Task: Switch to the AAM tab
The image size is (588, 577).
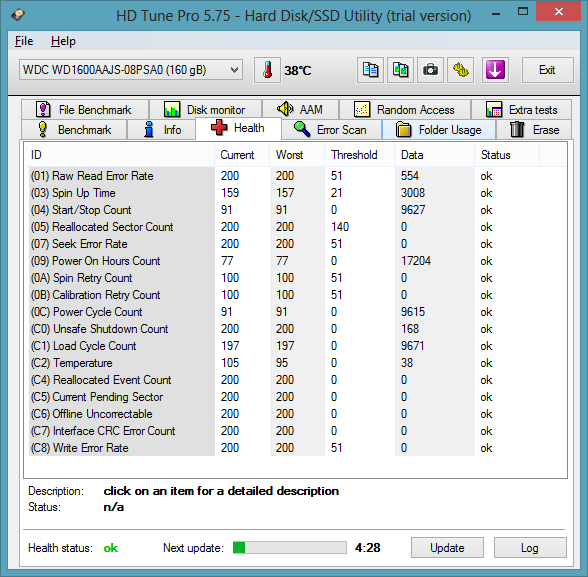Action: coord(300,109)
